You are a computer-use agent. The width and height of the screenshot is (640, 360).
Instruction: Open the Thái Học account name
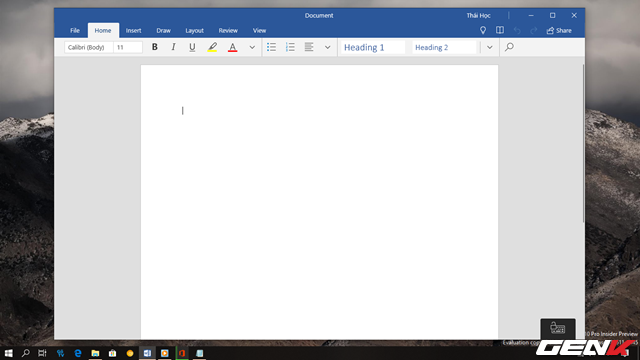(478, 16)
